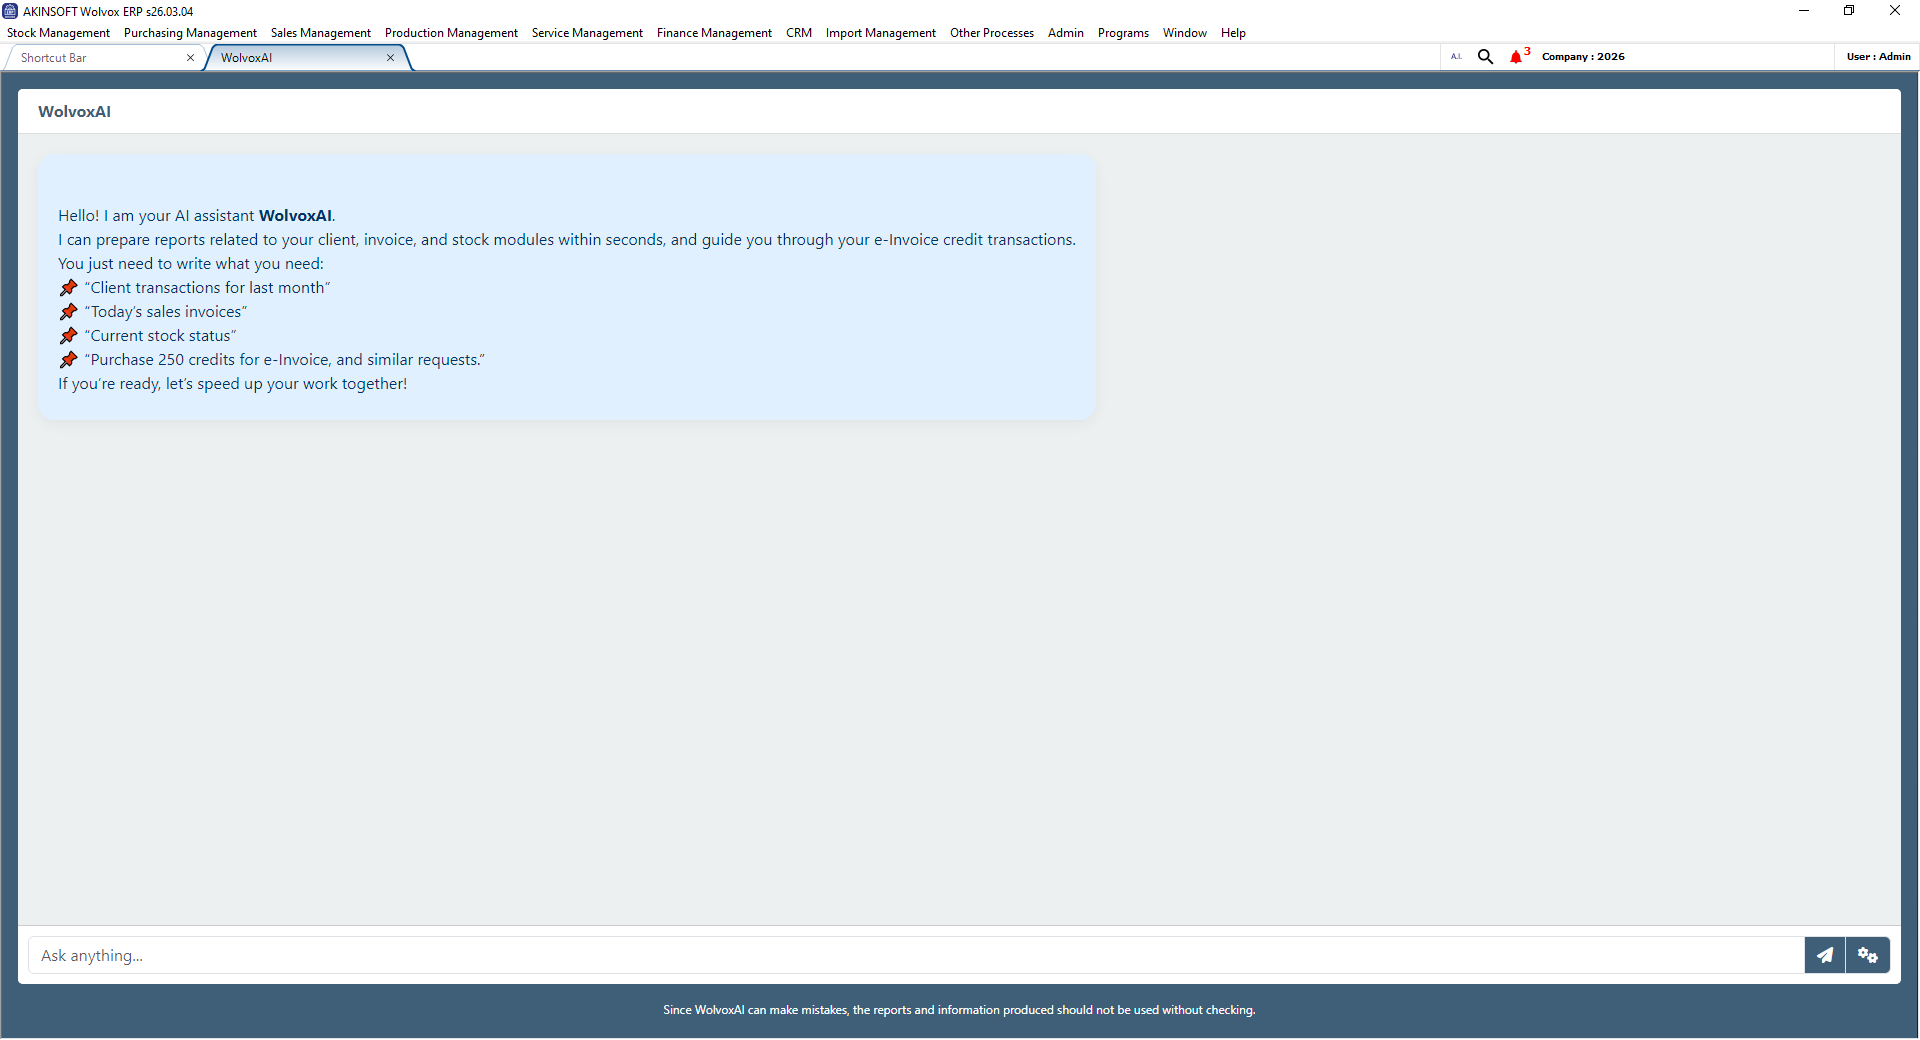Open the CRM menu
The height and width of the screenshot is (1040, 1920).
[x=799, y=33]
